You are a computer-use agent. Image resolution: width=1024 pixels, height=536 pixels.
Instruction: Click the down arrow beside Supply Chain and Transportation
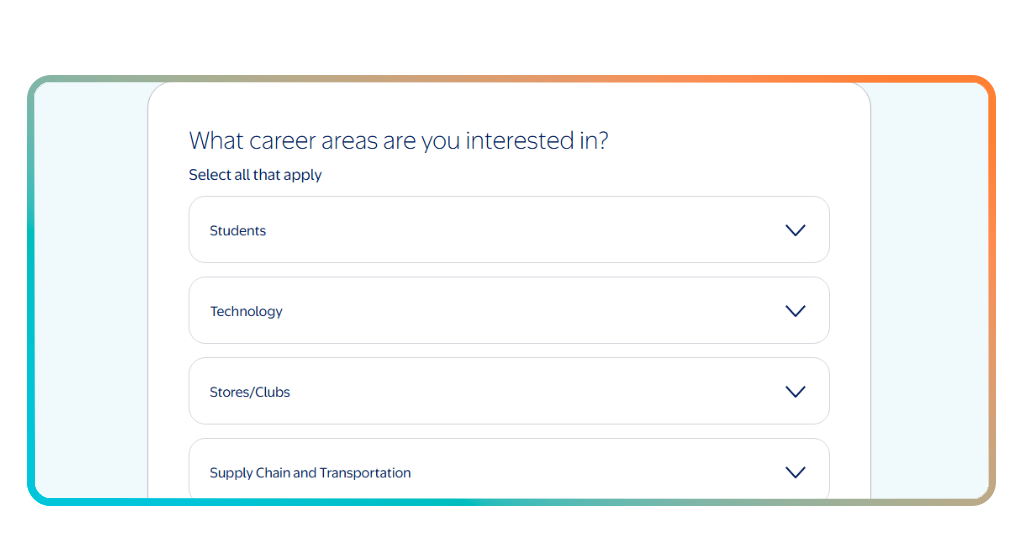point(795,473)
